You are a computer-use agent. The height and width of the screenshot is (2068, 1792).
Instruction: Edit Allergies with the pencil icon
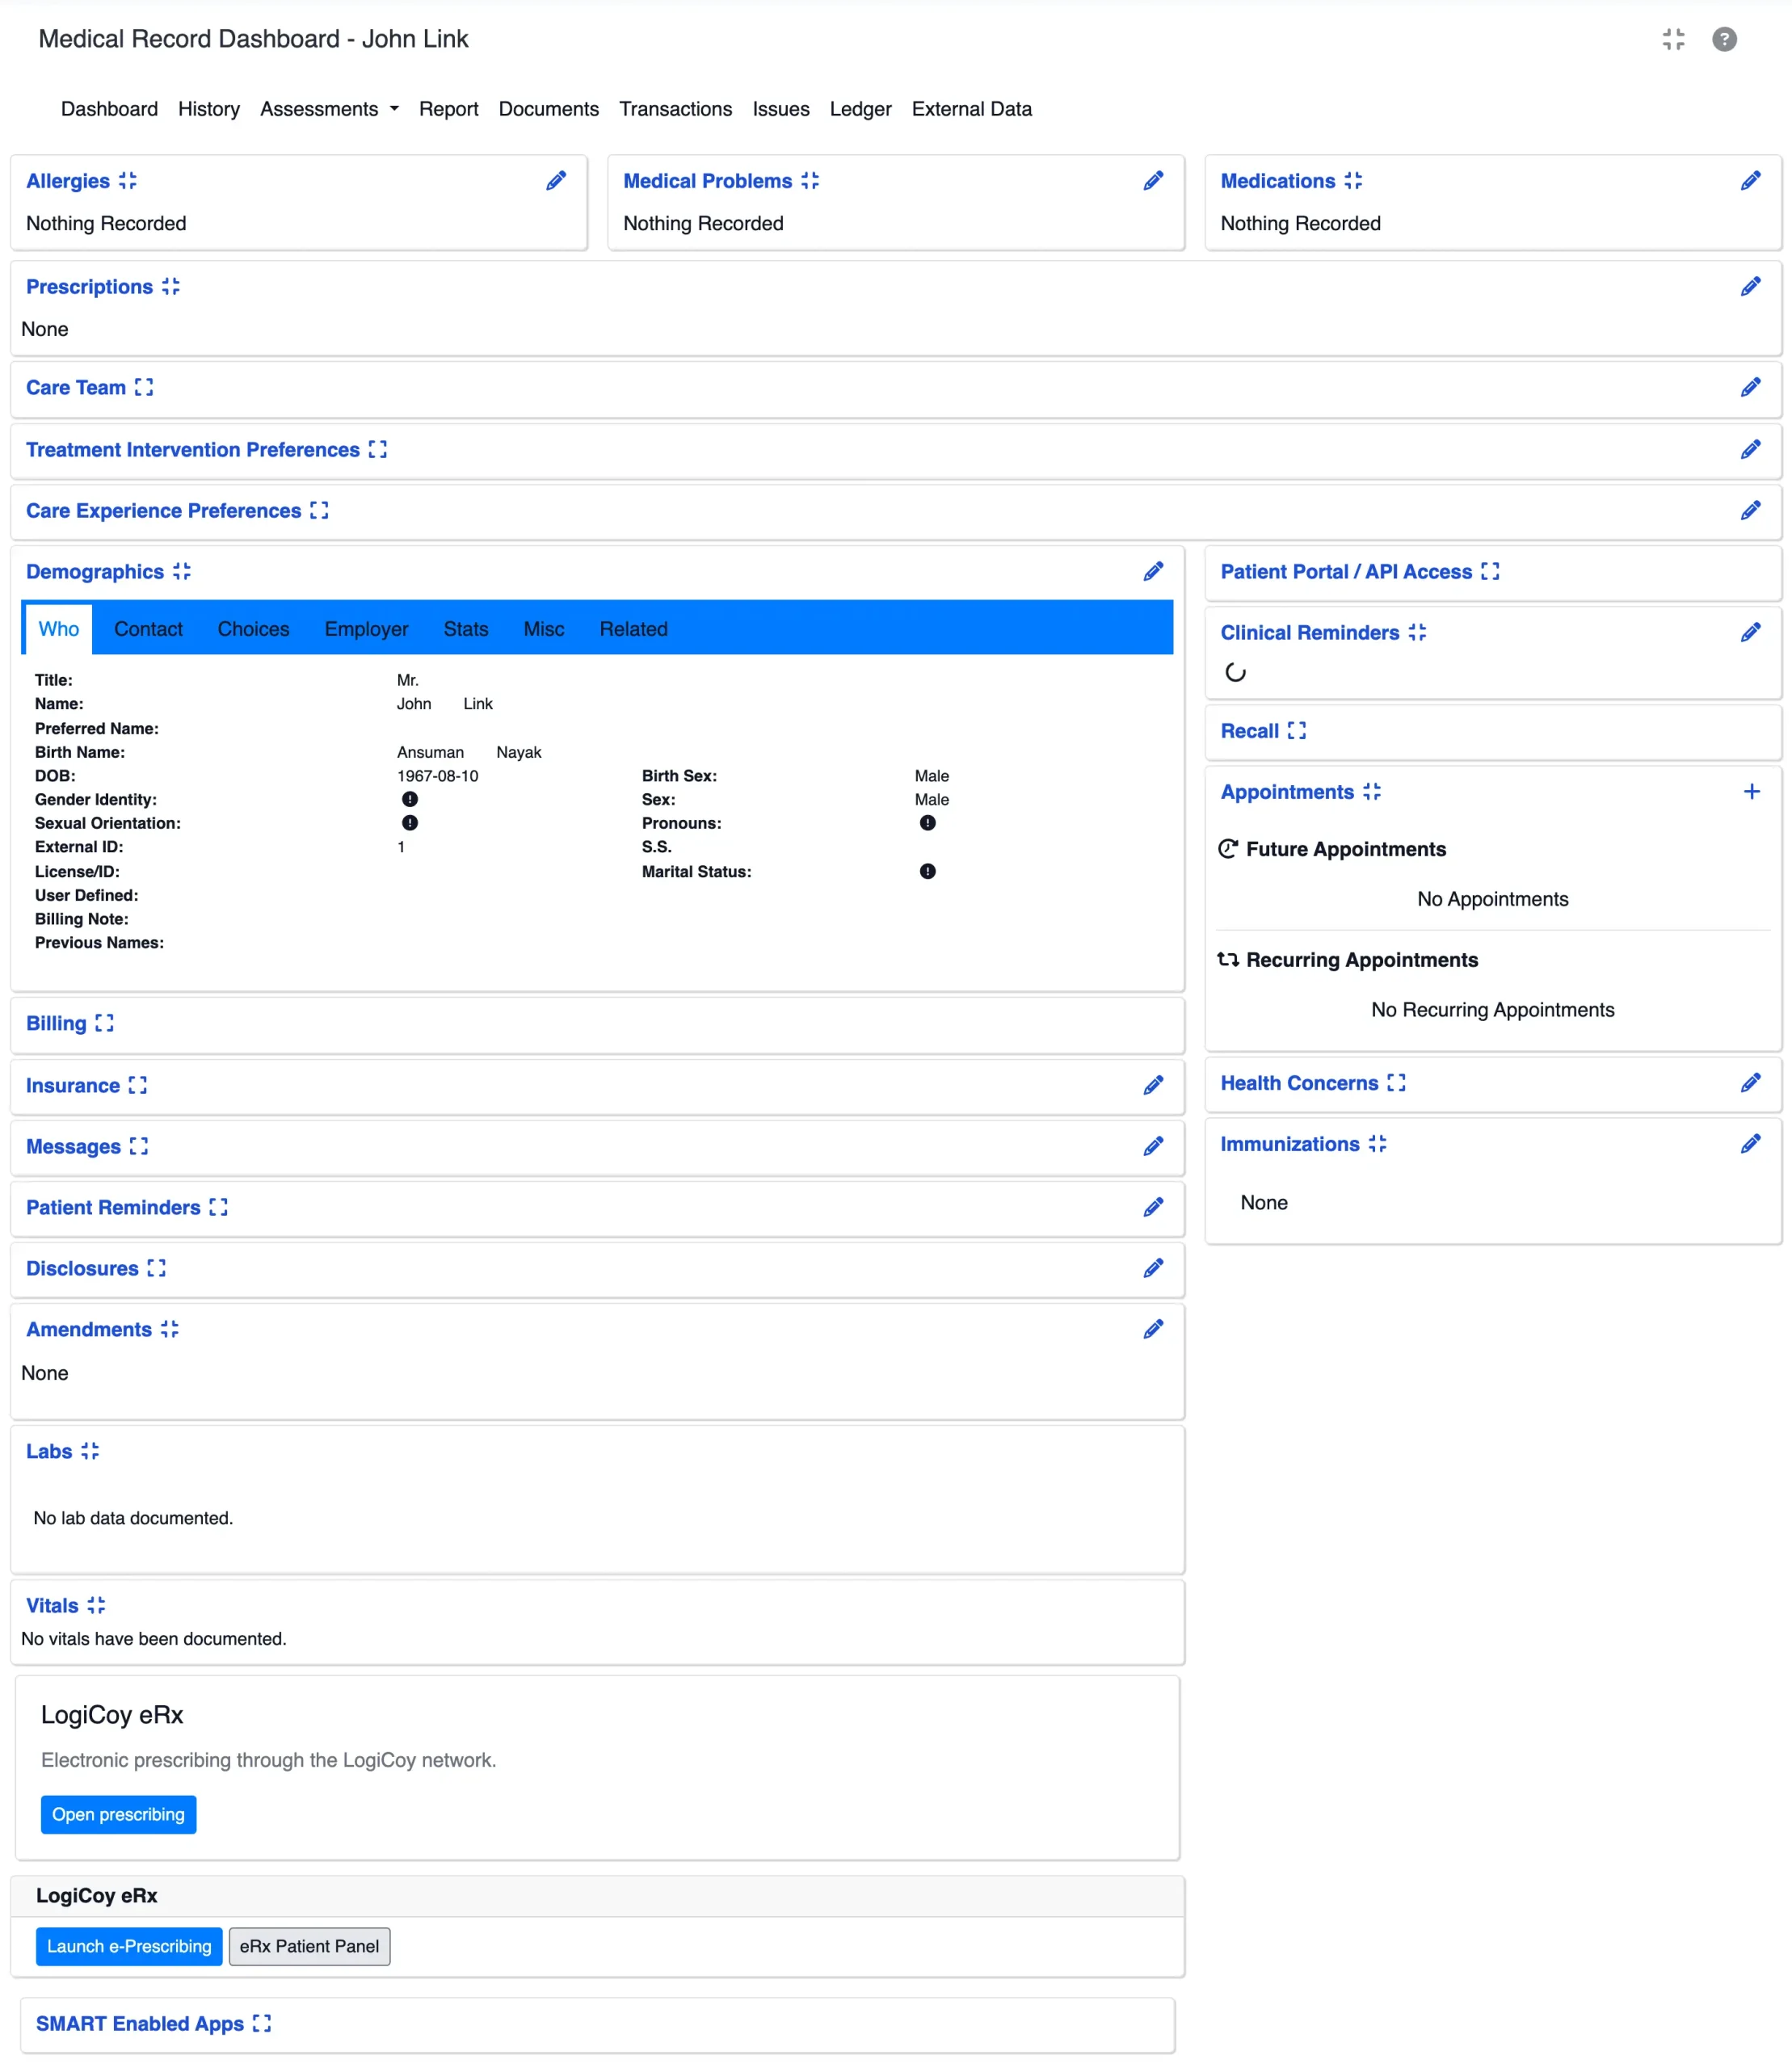tap(556, 181)
